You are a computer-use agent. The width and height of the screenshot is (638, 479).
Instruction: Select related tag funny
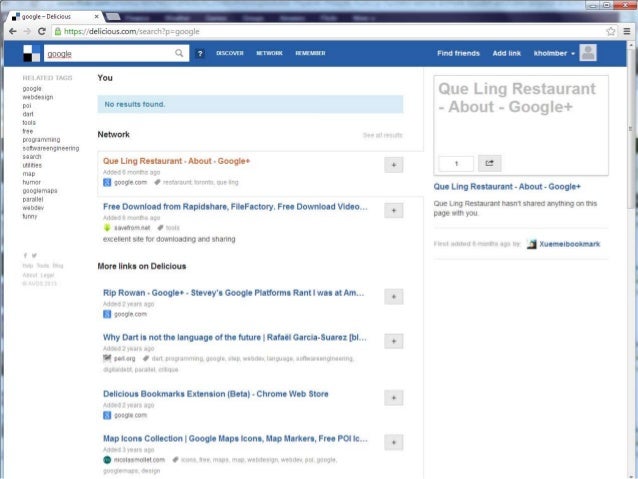click(30, 217)
